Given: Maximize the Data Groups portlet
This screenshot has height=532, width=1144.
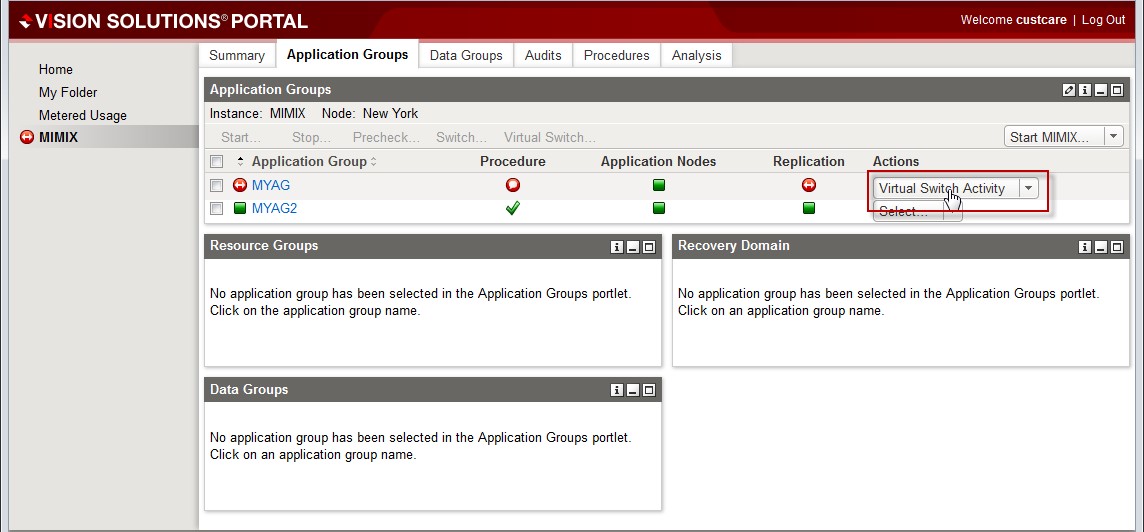Looking at the screenshot, I should point(649,390).
